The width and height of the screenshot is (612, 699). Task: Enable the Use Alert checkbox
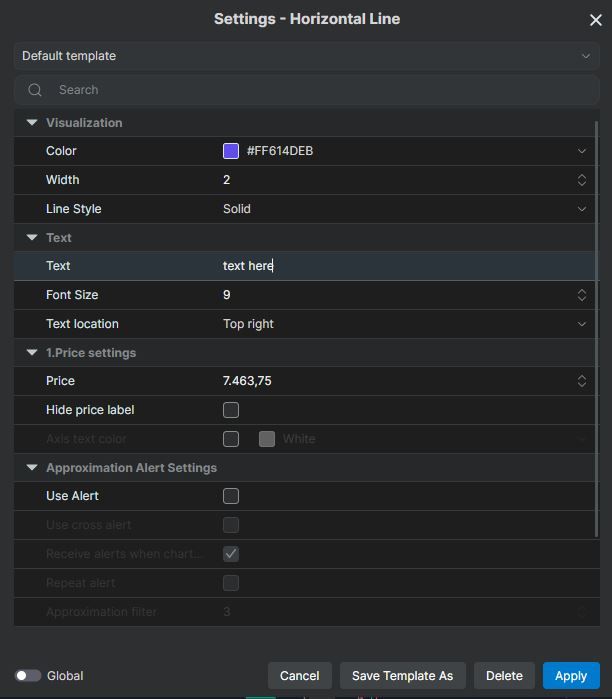click(x=231, y=496)
